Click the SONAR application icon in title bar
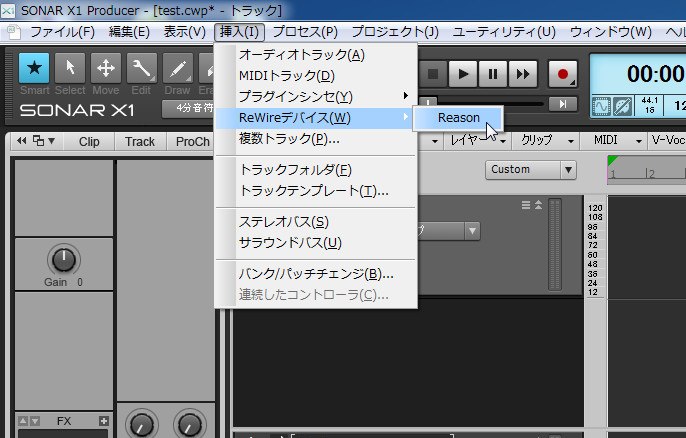This screenshot has height=438, width=686. click(8, 11)
